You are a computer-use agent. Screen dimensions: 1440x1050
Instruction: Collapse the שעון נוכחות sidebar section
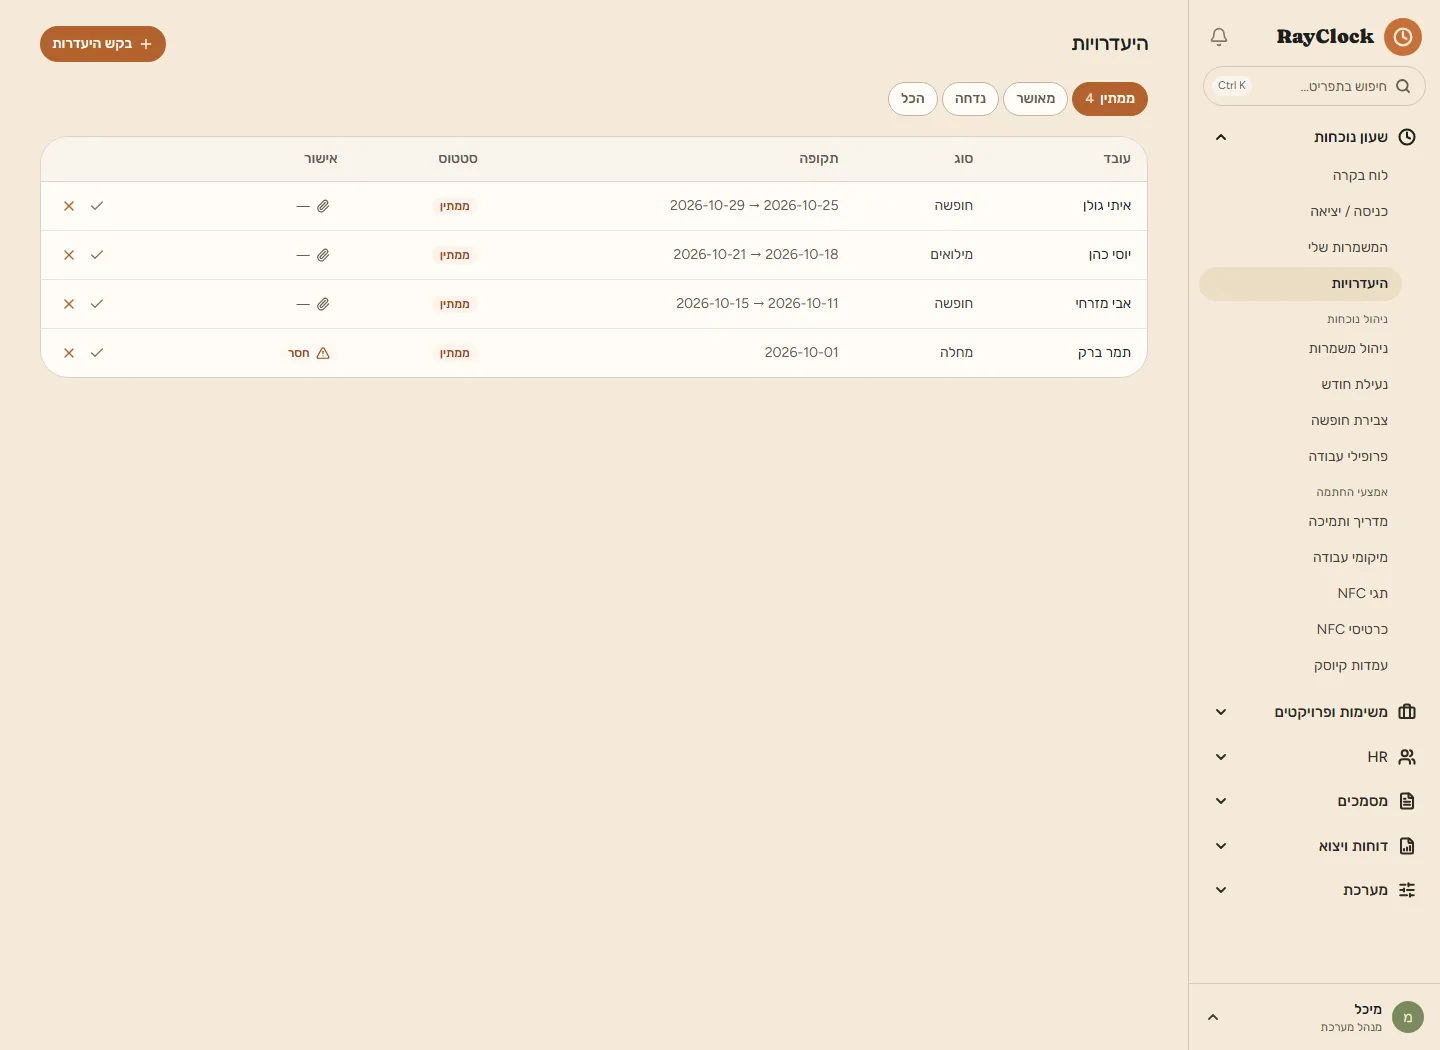pos(1221,137)
